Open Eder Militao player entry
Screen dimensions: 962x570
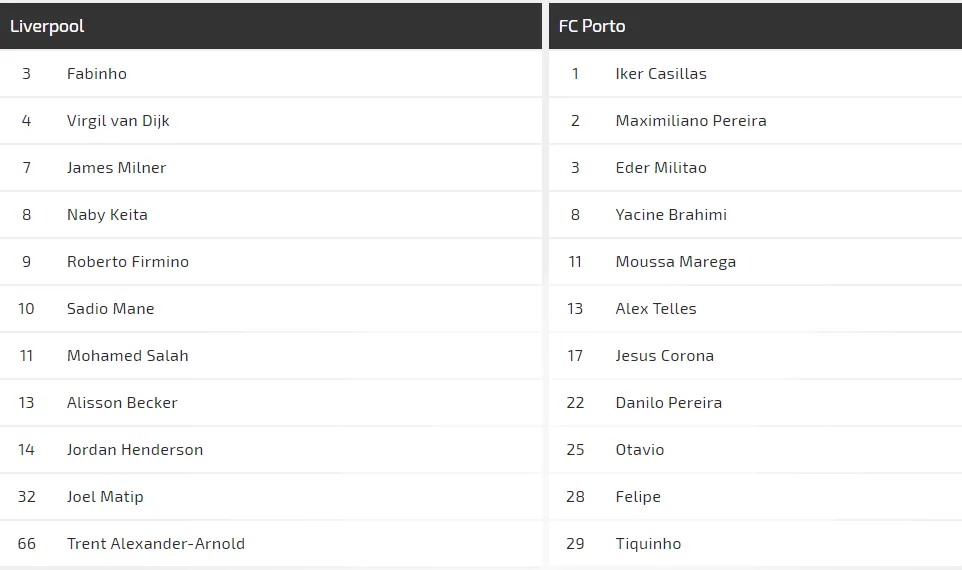click(661, 168)
